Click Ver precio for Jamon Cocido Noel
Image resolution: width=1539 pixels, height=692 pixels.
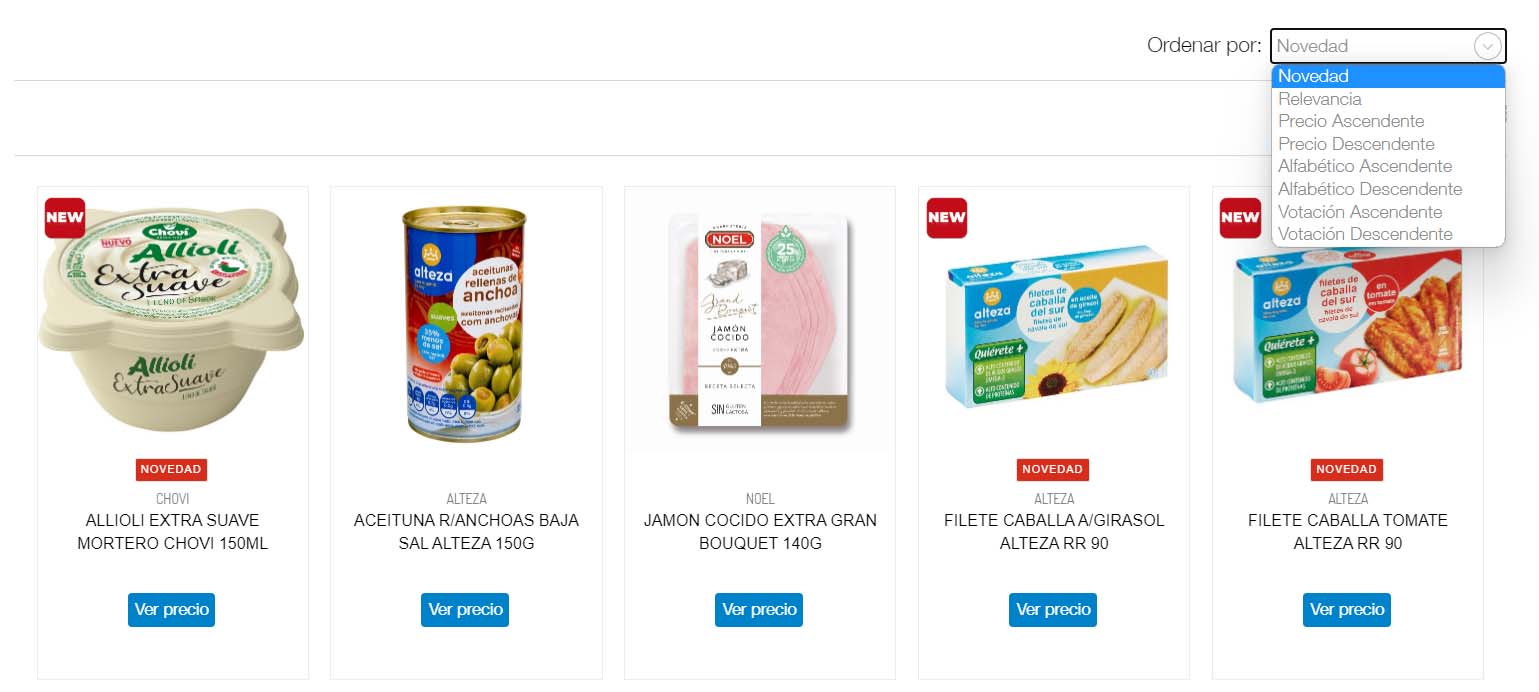[x=759, y=610]
